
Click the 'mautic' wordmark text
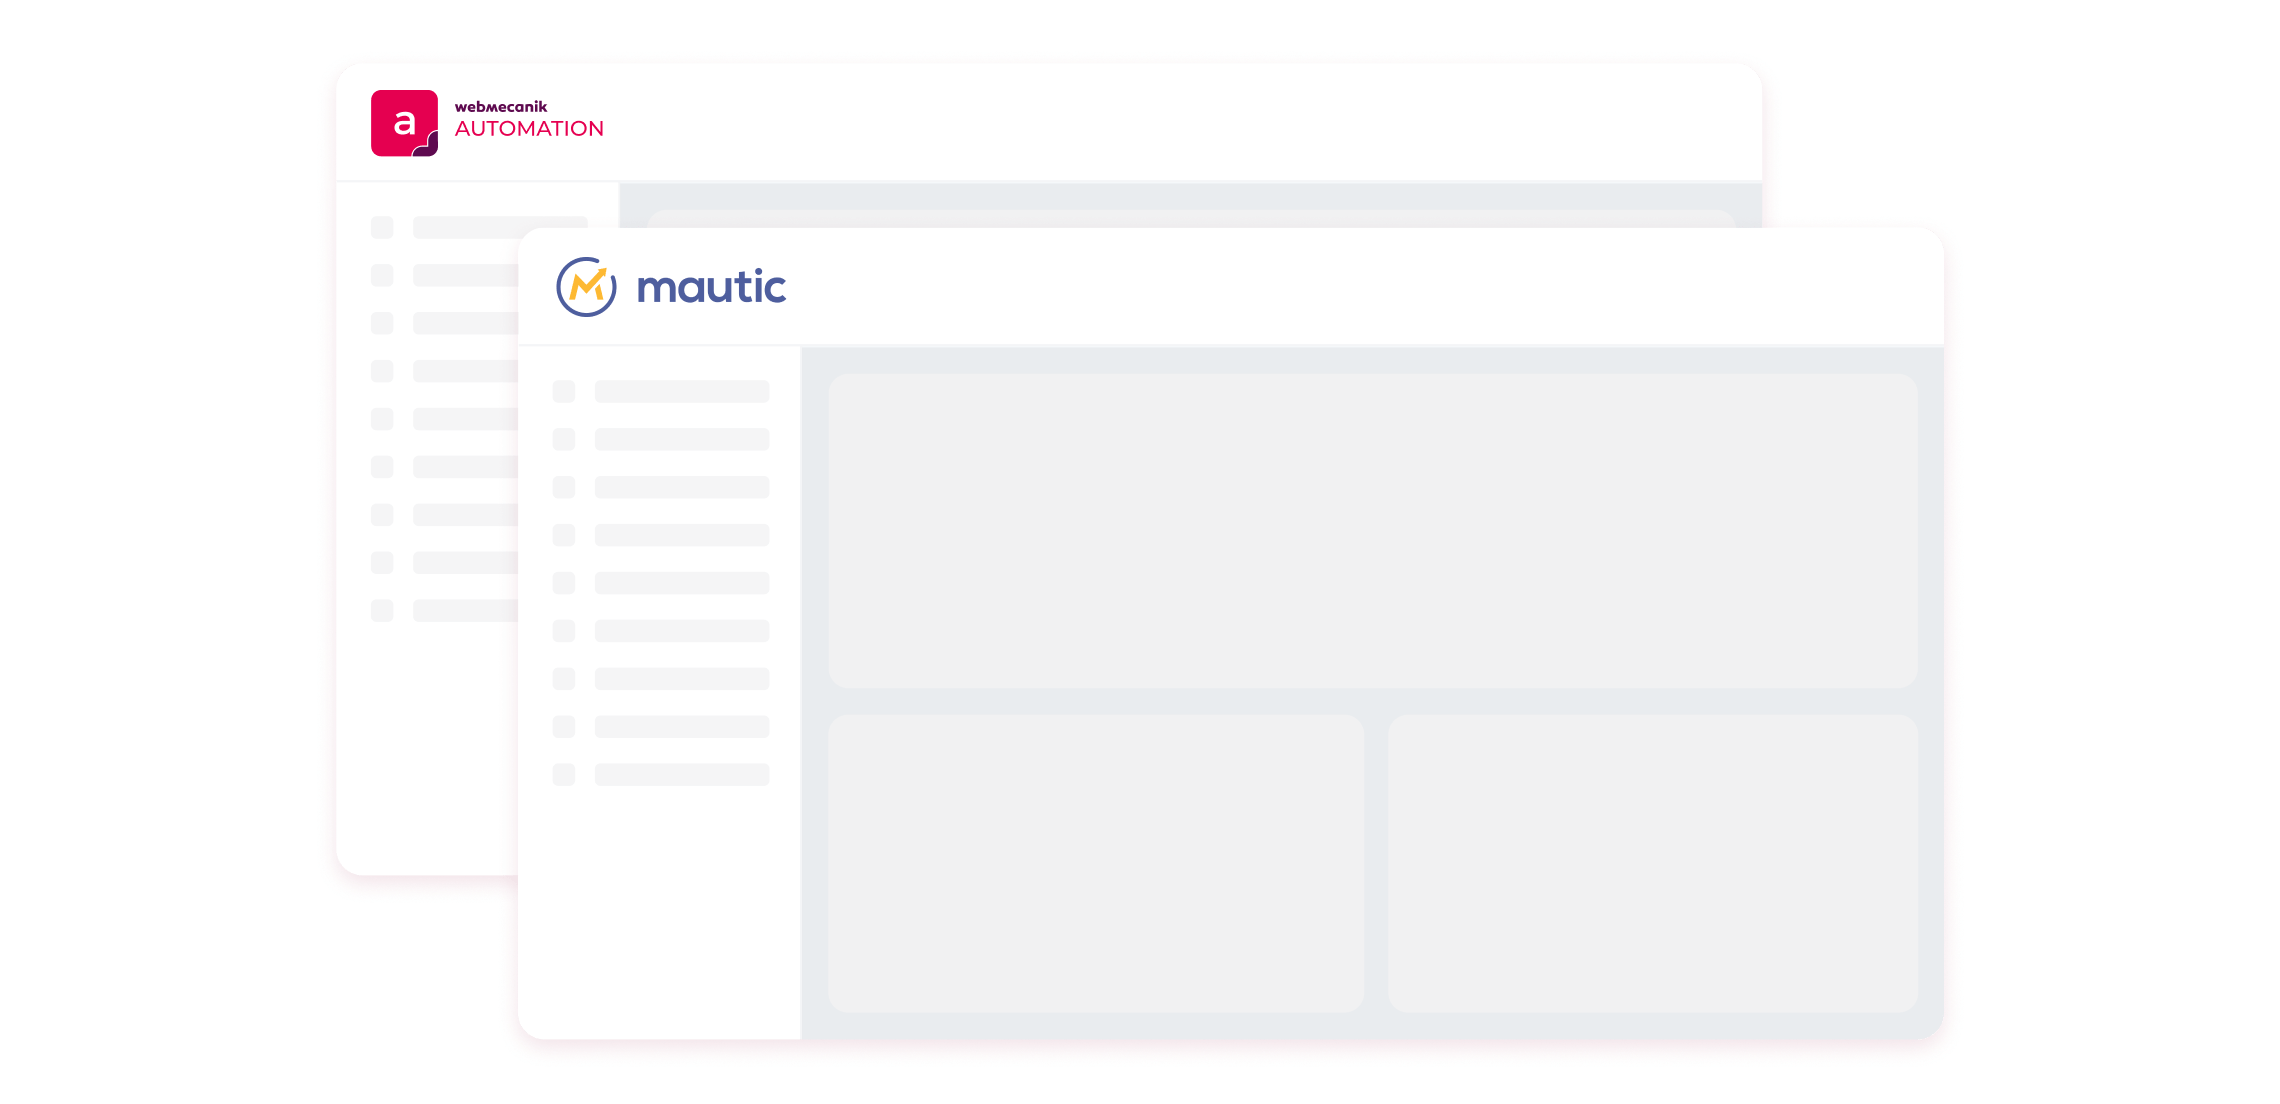(711, 287)
